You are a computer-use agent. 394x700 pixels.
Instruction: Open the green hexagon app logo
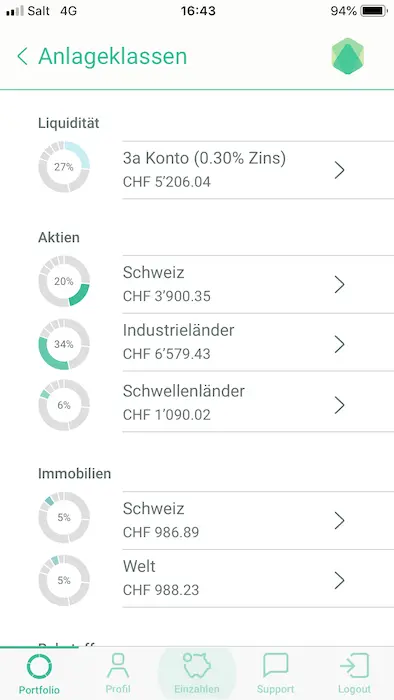pyautogui.click(x=348, y=56)
